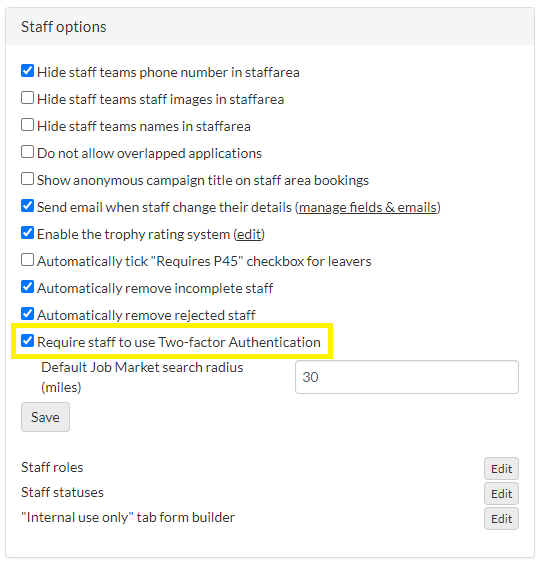The height and width of the screenshot is (562, 540).
Task: Toggle Require staff Two-factor Authentication checkbox
Action: [28, 341]
